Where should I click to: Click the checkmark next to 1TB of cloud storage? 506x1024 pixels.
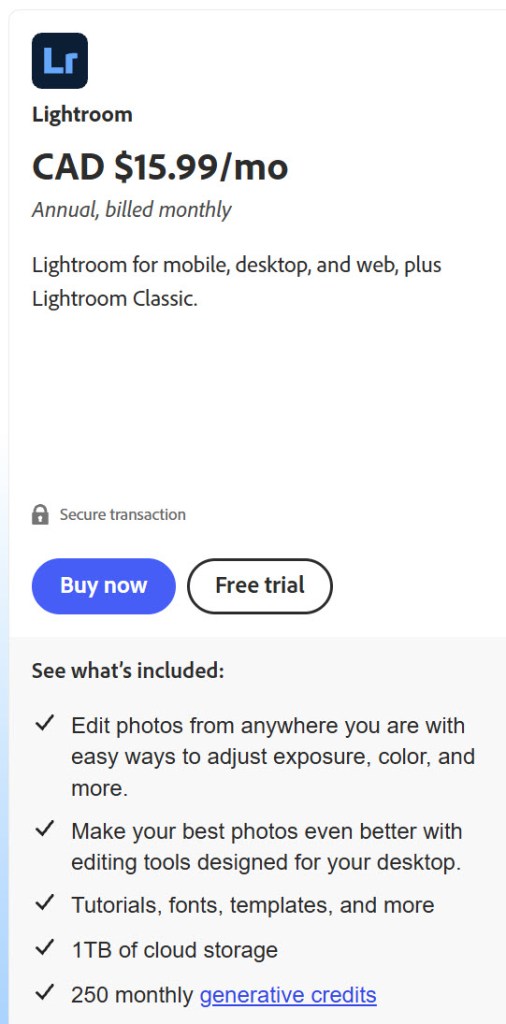44,948
